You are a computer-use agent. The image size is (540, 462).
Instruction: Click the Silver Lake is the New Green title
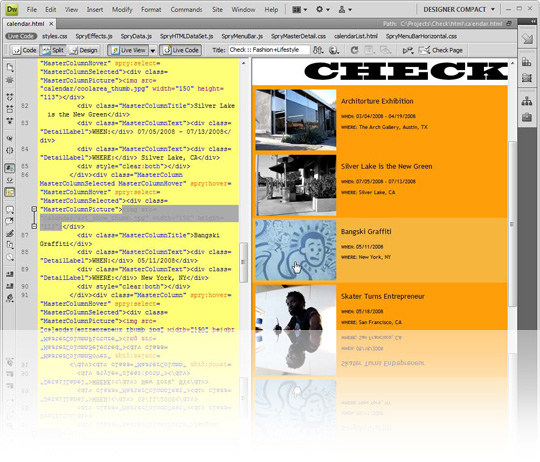coord(386,167)
